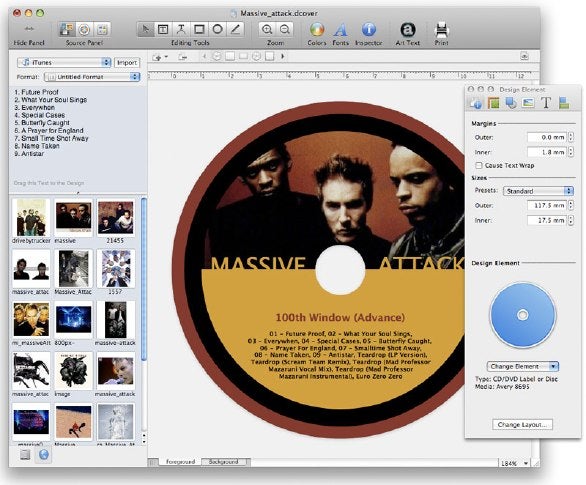The width and height of the screenshot is (586, 485).
Task: Select track 7. Small Time Shot Away
Action: [x=51, y=138]
